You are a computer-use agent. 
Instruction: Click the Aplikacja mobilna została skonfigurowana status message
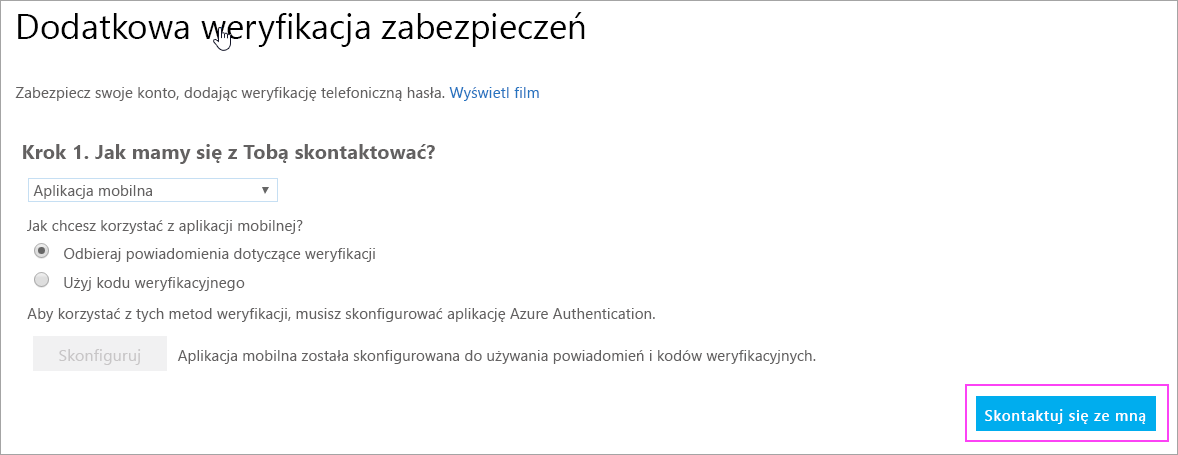coord(497,355)
